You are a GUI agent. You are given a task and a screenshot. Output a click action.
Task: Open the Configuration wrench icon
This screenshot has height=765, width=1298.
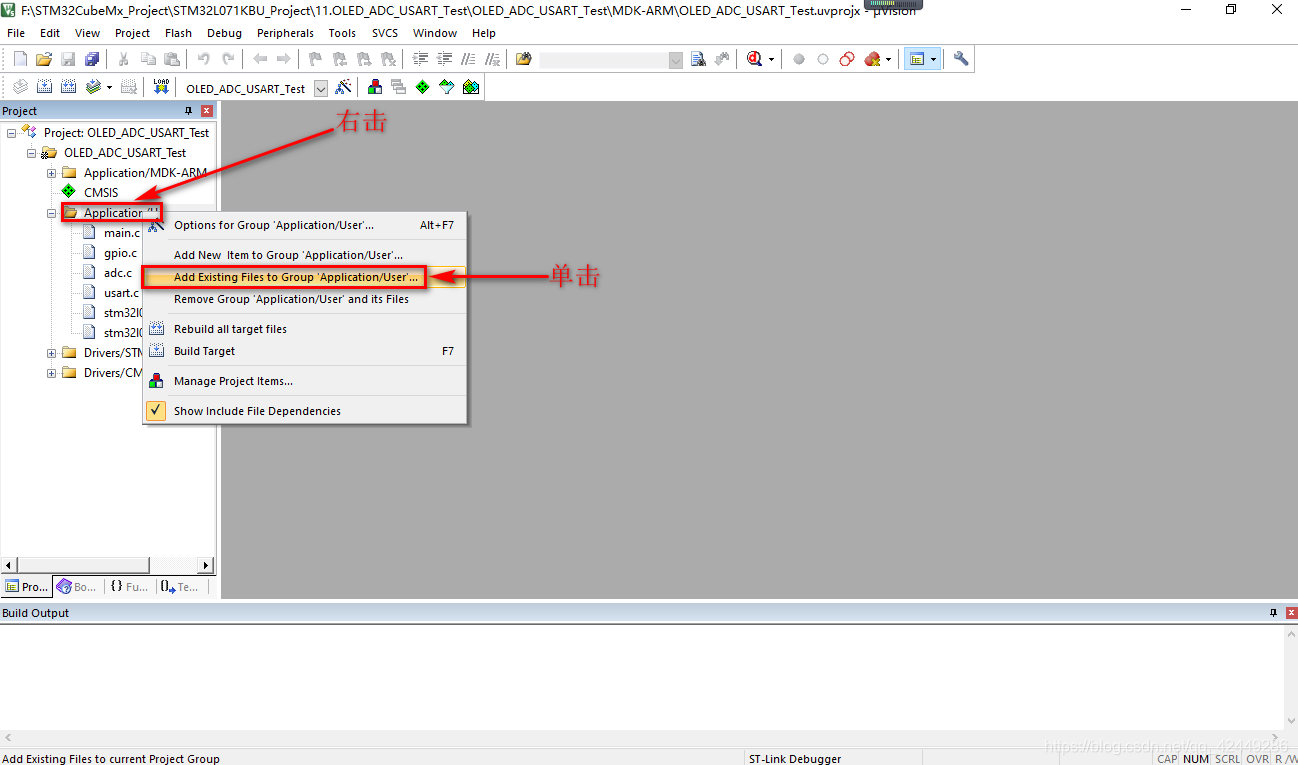point(961,59)
